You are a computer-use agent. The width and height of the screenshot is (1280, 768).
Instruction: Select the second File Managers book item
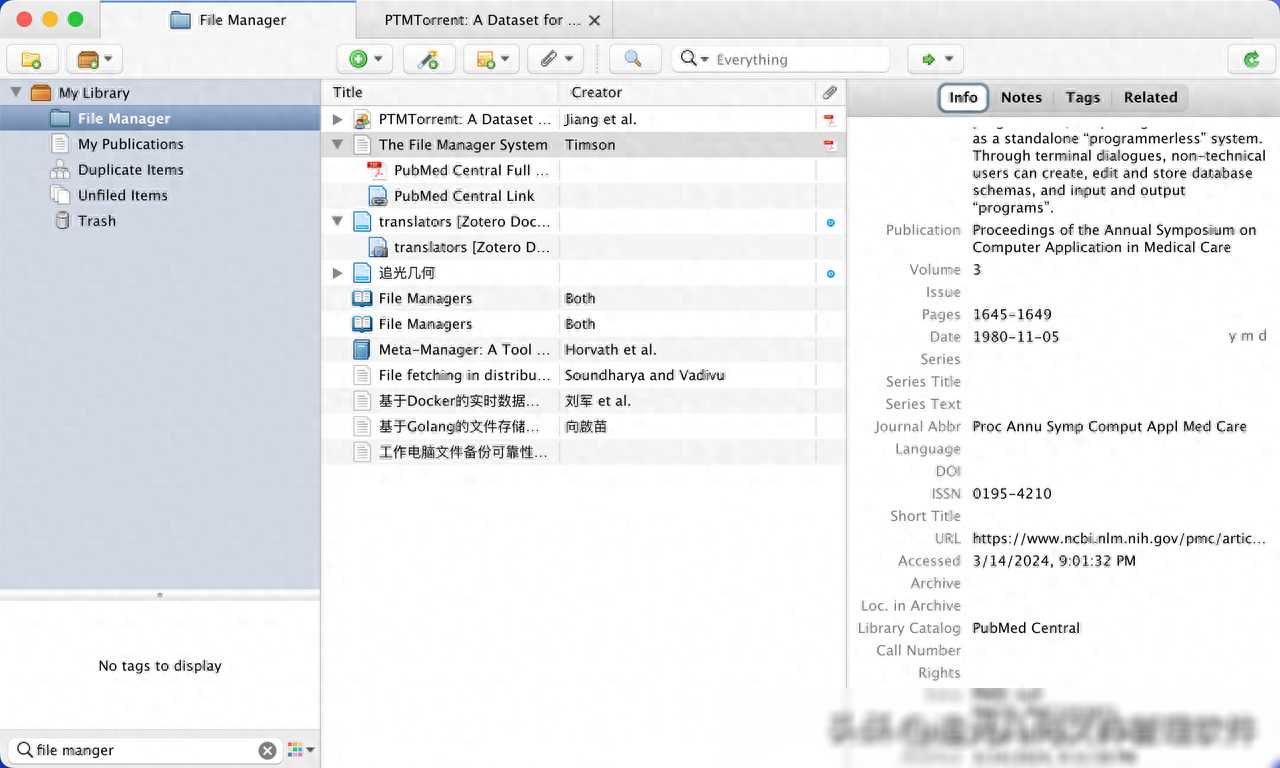[583, 324]
